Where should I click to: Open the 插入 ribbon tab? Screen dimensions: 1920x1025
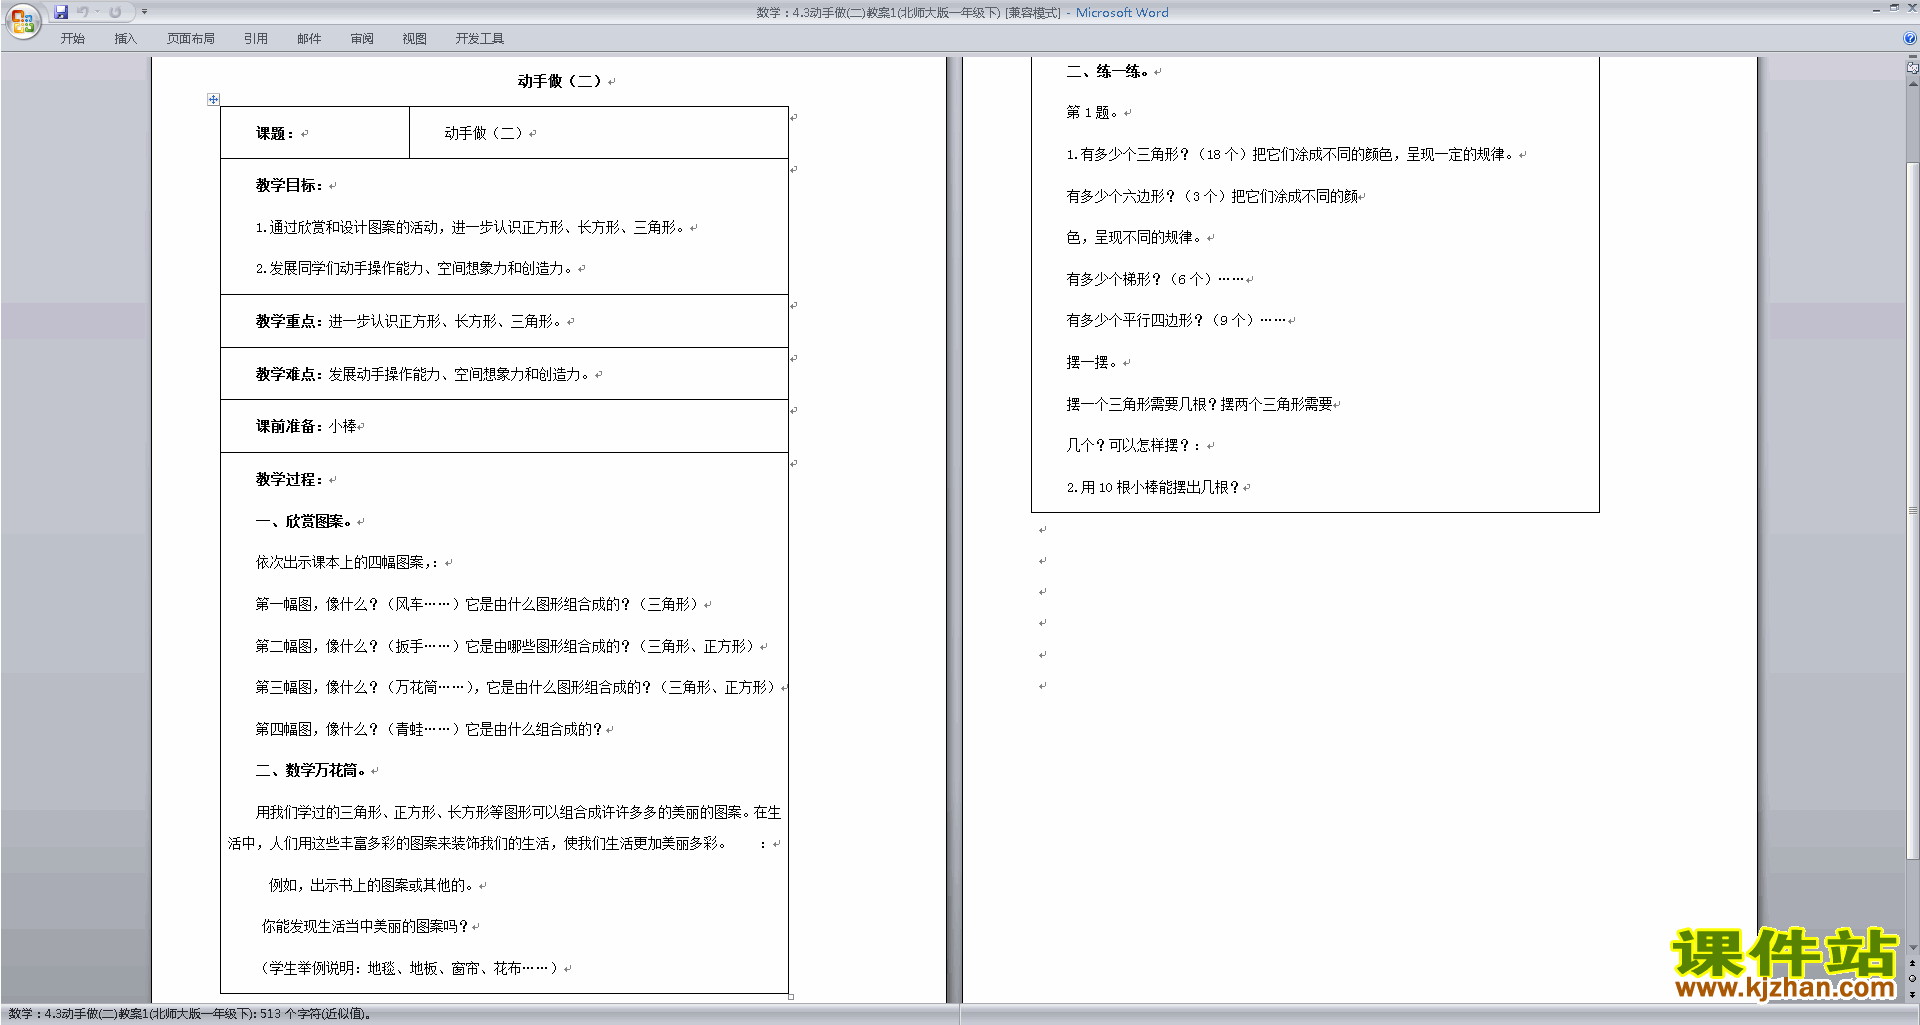tap(125, 39)
